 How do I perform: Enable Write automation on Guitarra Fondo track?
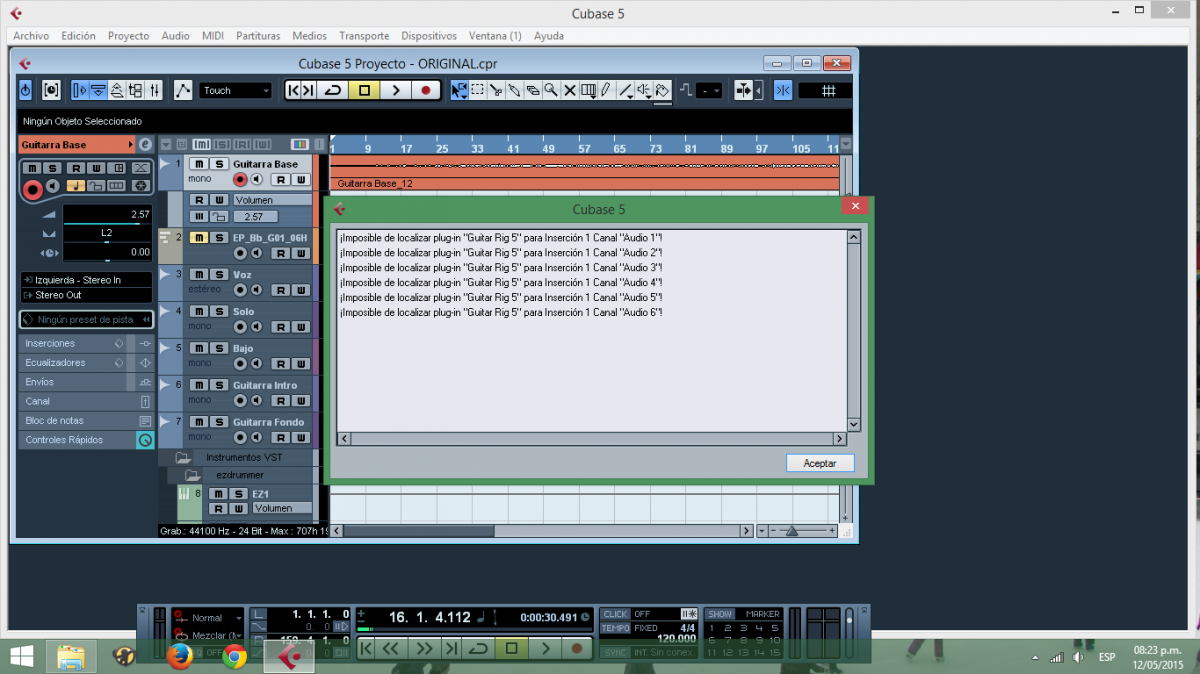click(299, 438)
